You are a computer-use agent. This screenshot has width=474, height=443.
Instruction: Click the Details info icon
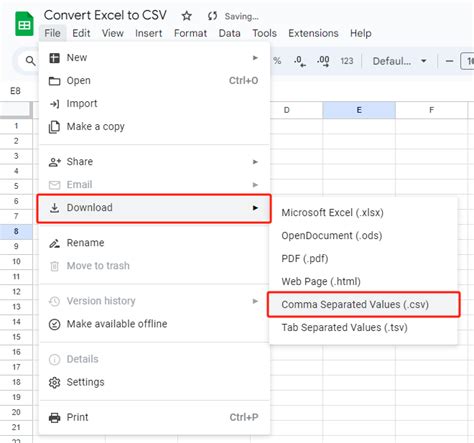pyautogui.click(x=54, y=360)
